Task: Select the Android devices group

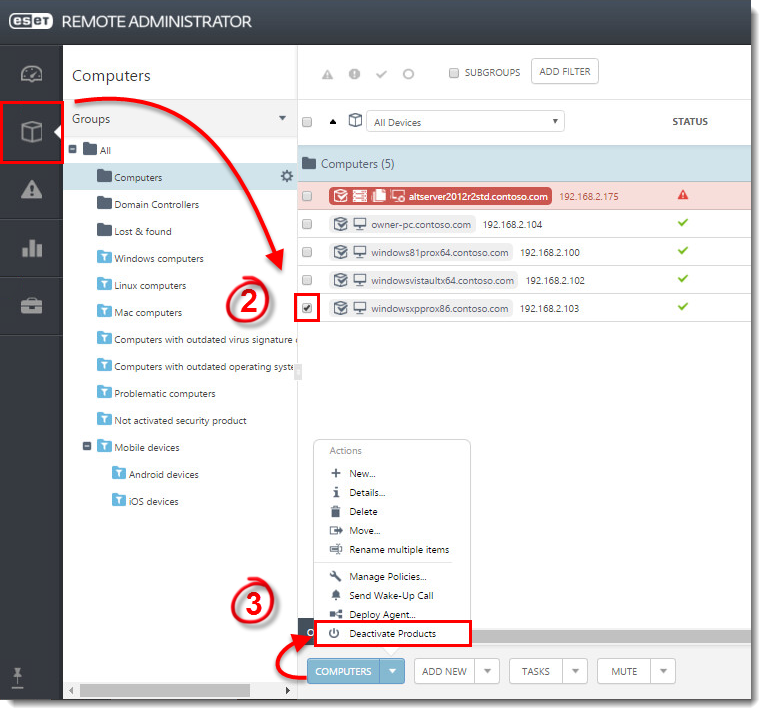Action: click(164, 474)
